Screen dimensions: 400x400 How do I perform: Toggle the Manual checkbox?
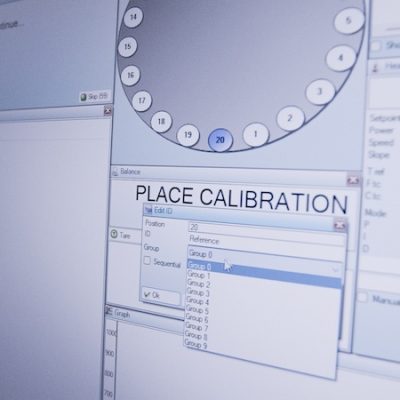[362, 298]
